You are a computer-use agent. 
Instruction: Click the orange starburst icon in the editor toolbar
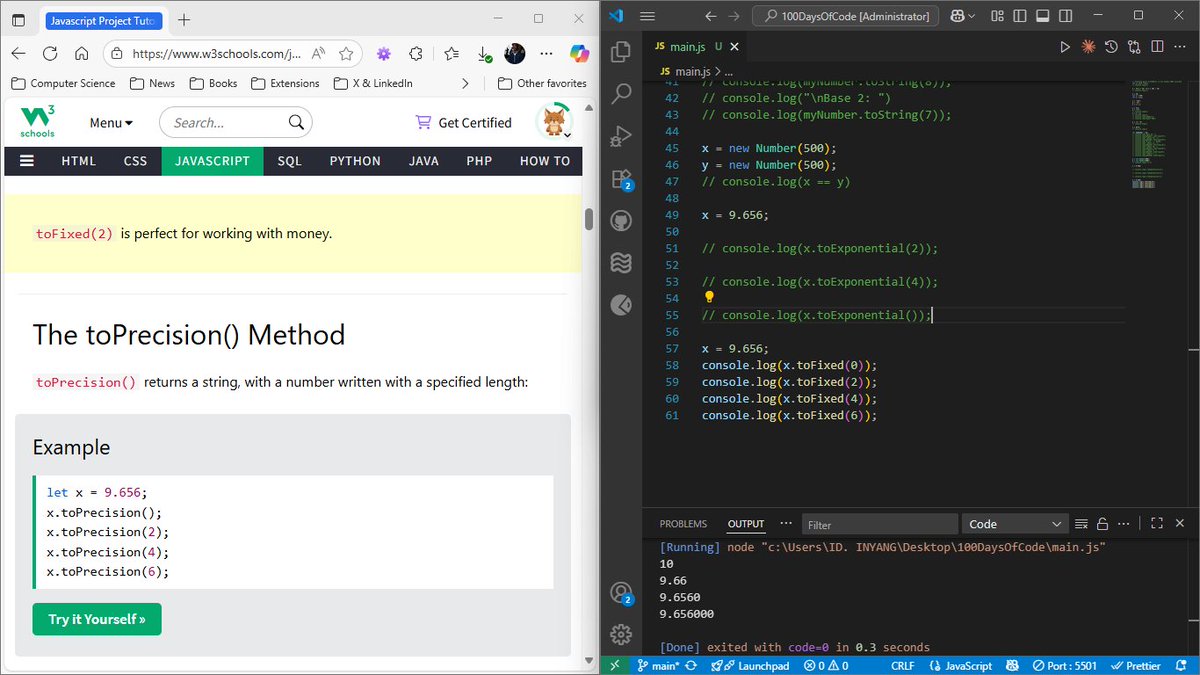pos(1088,47)
